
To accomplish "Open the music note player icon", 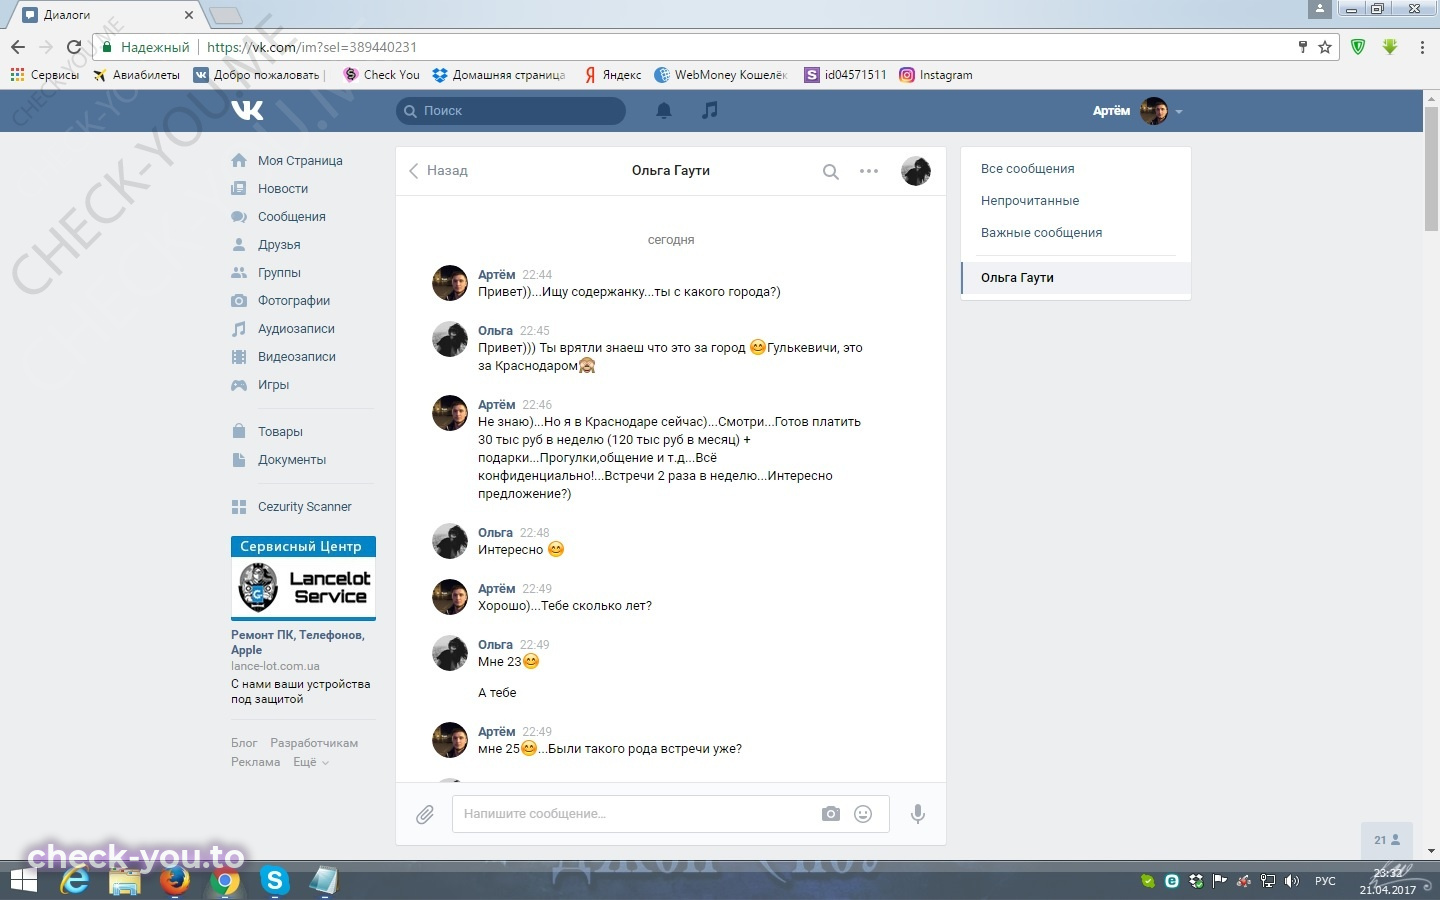I will coord(709,110).
